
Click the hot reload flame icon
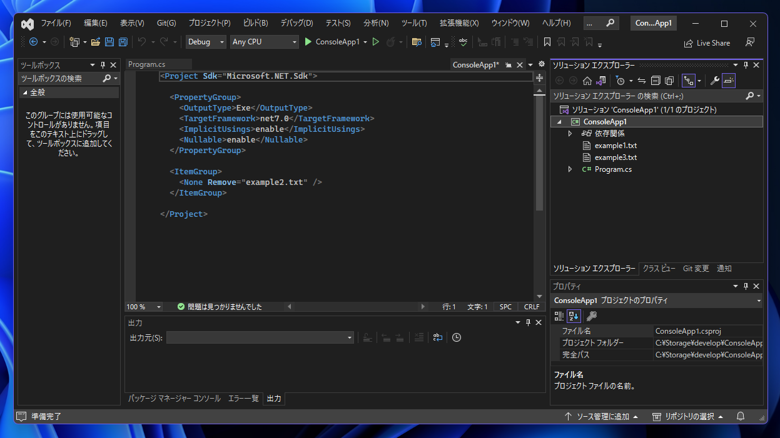click(390, 42)
